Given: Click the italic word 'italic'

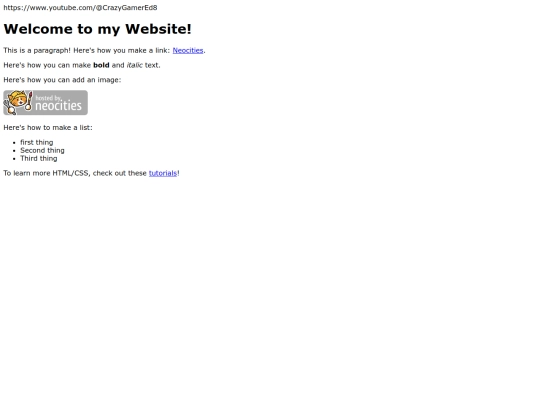Looking at the screenshot, I should point(135,65).
